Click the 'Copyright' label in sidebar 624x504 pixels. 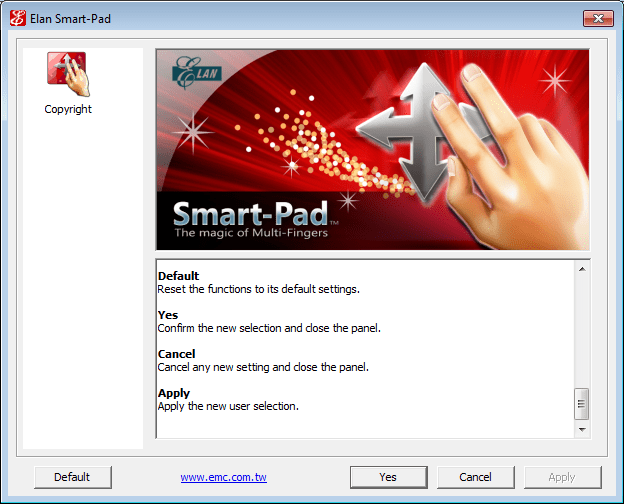68,109
